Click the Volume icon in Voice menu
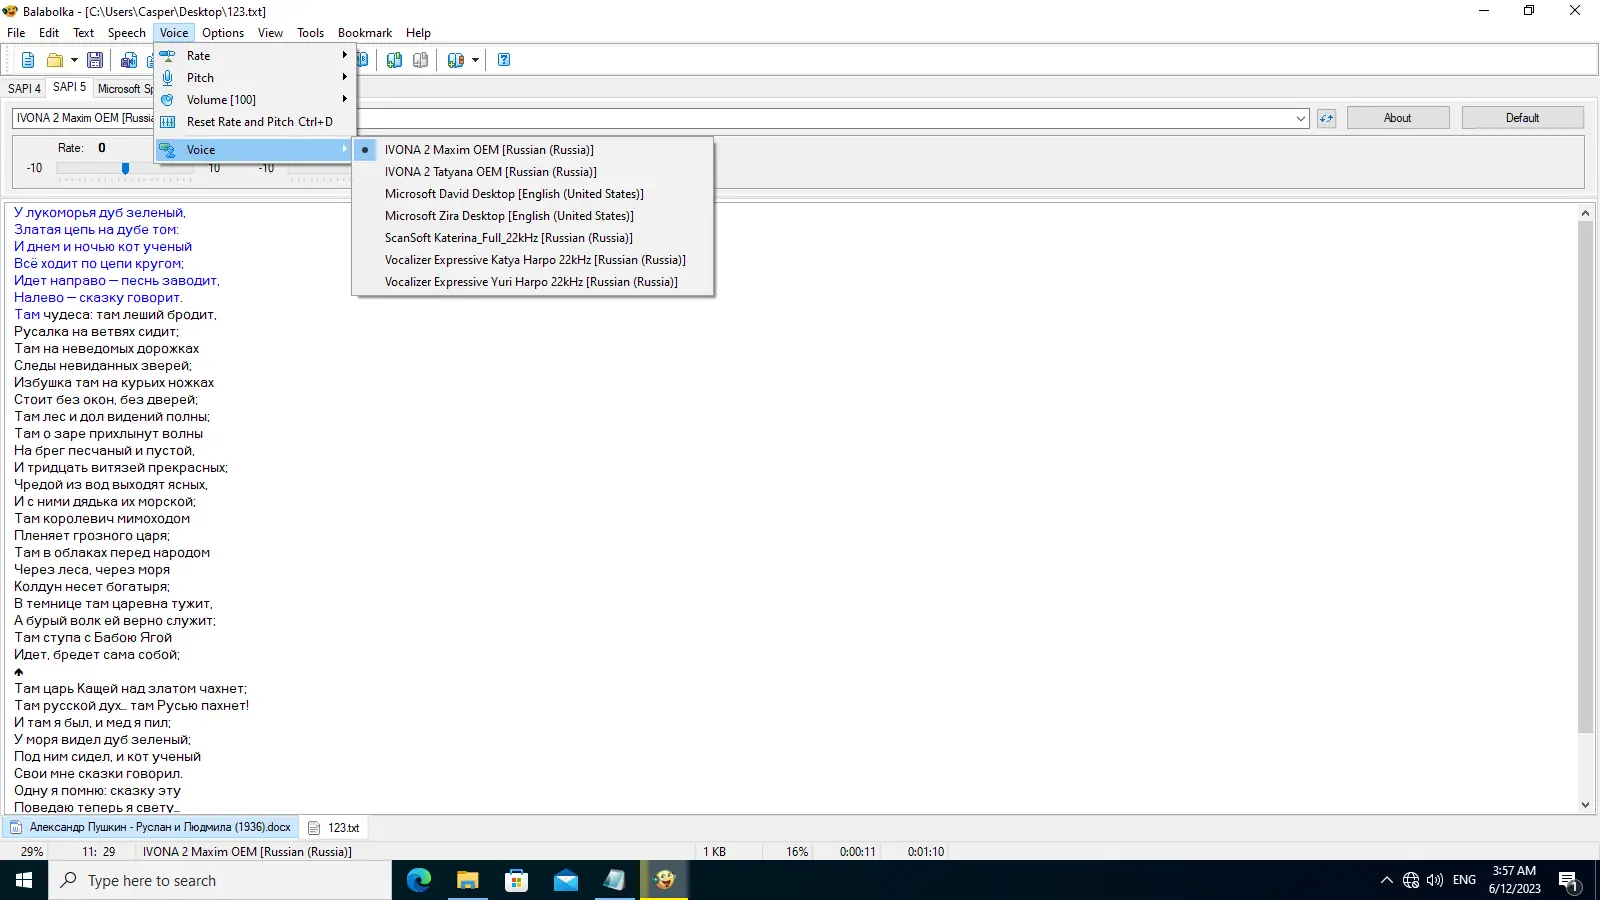Image resolution: width=1600 pixels, height=900 pixels. (168, 100)
